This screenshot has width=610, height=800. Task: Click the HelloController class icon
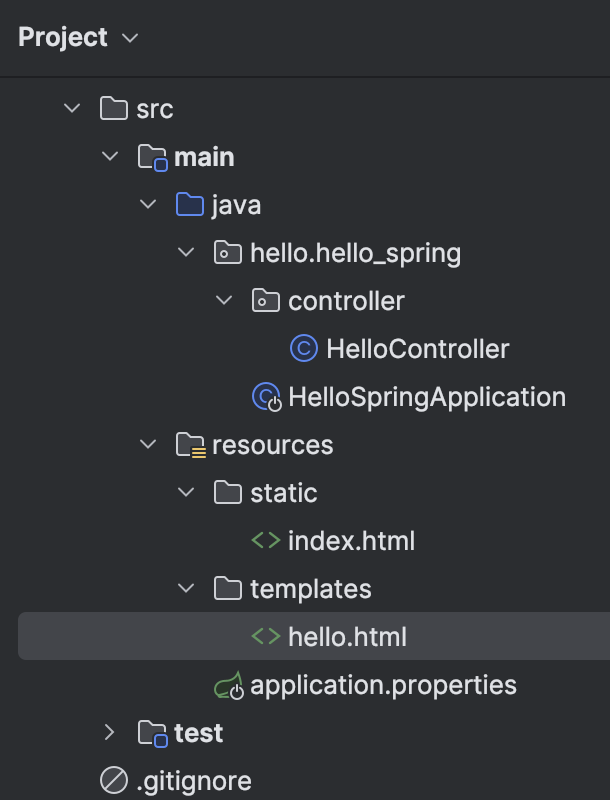coord(303,349)
